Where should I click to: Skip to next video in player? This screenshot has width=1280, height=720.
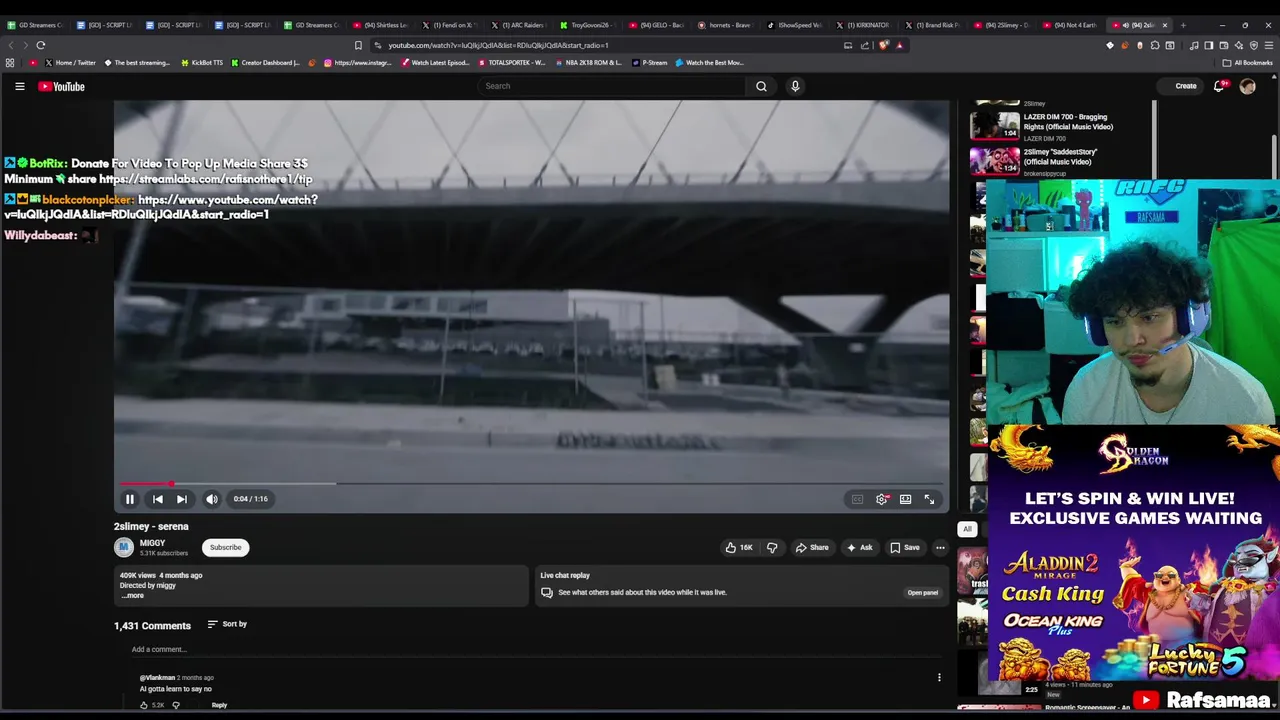pyautogui.click(x=181, y=499)
